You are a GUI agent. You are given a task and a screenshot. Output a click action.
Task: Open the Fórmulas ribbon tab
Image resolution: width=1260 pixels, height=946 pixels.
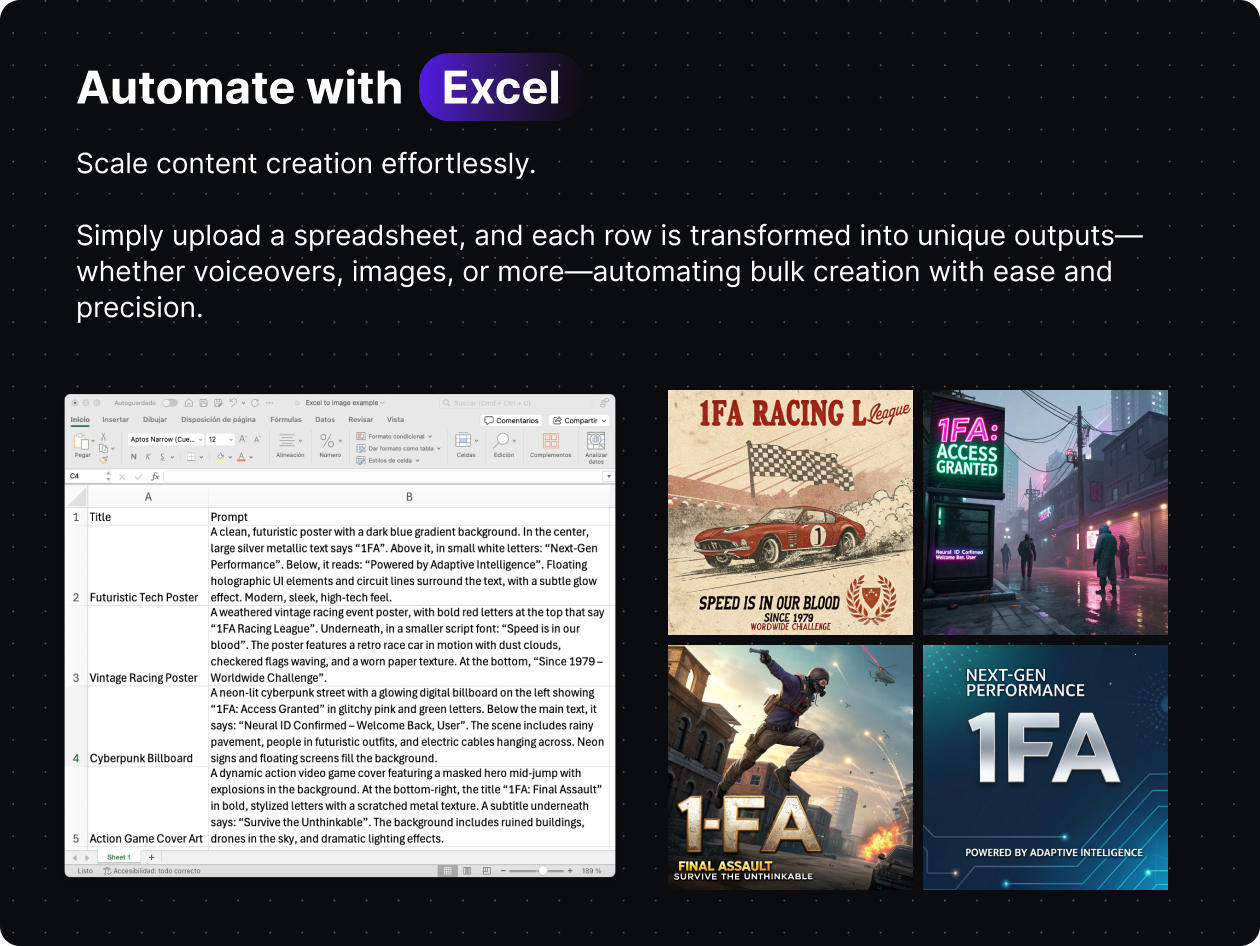(x=285, y=420)
